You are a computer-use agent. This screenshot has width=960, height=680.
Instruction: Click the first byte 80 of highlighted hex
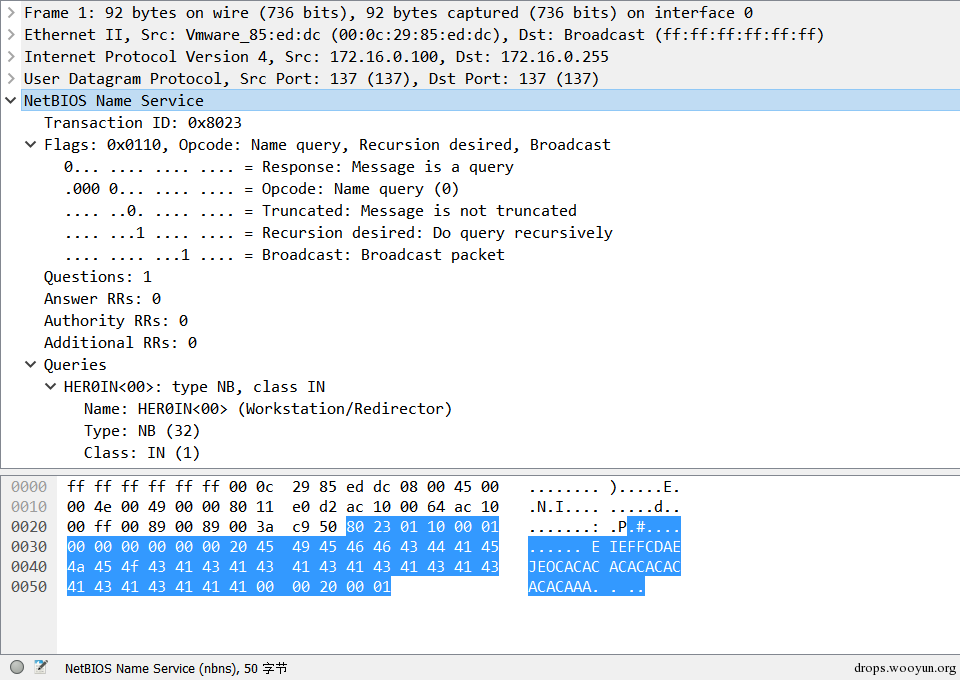point(354,526)
